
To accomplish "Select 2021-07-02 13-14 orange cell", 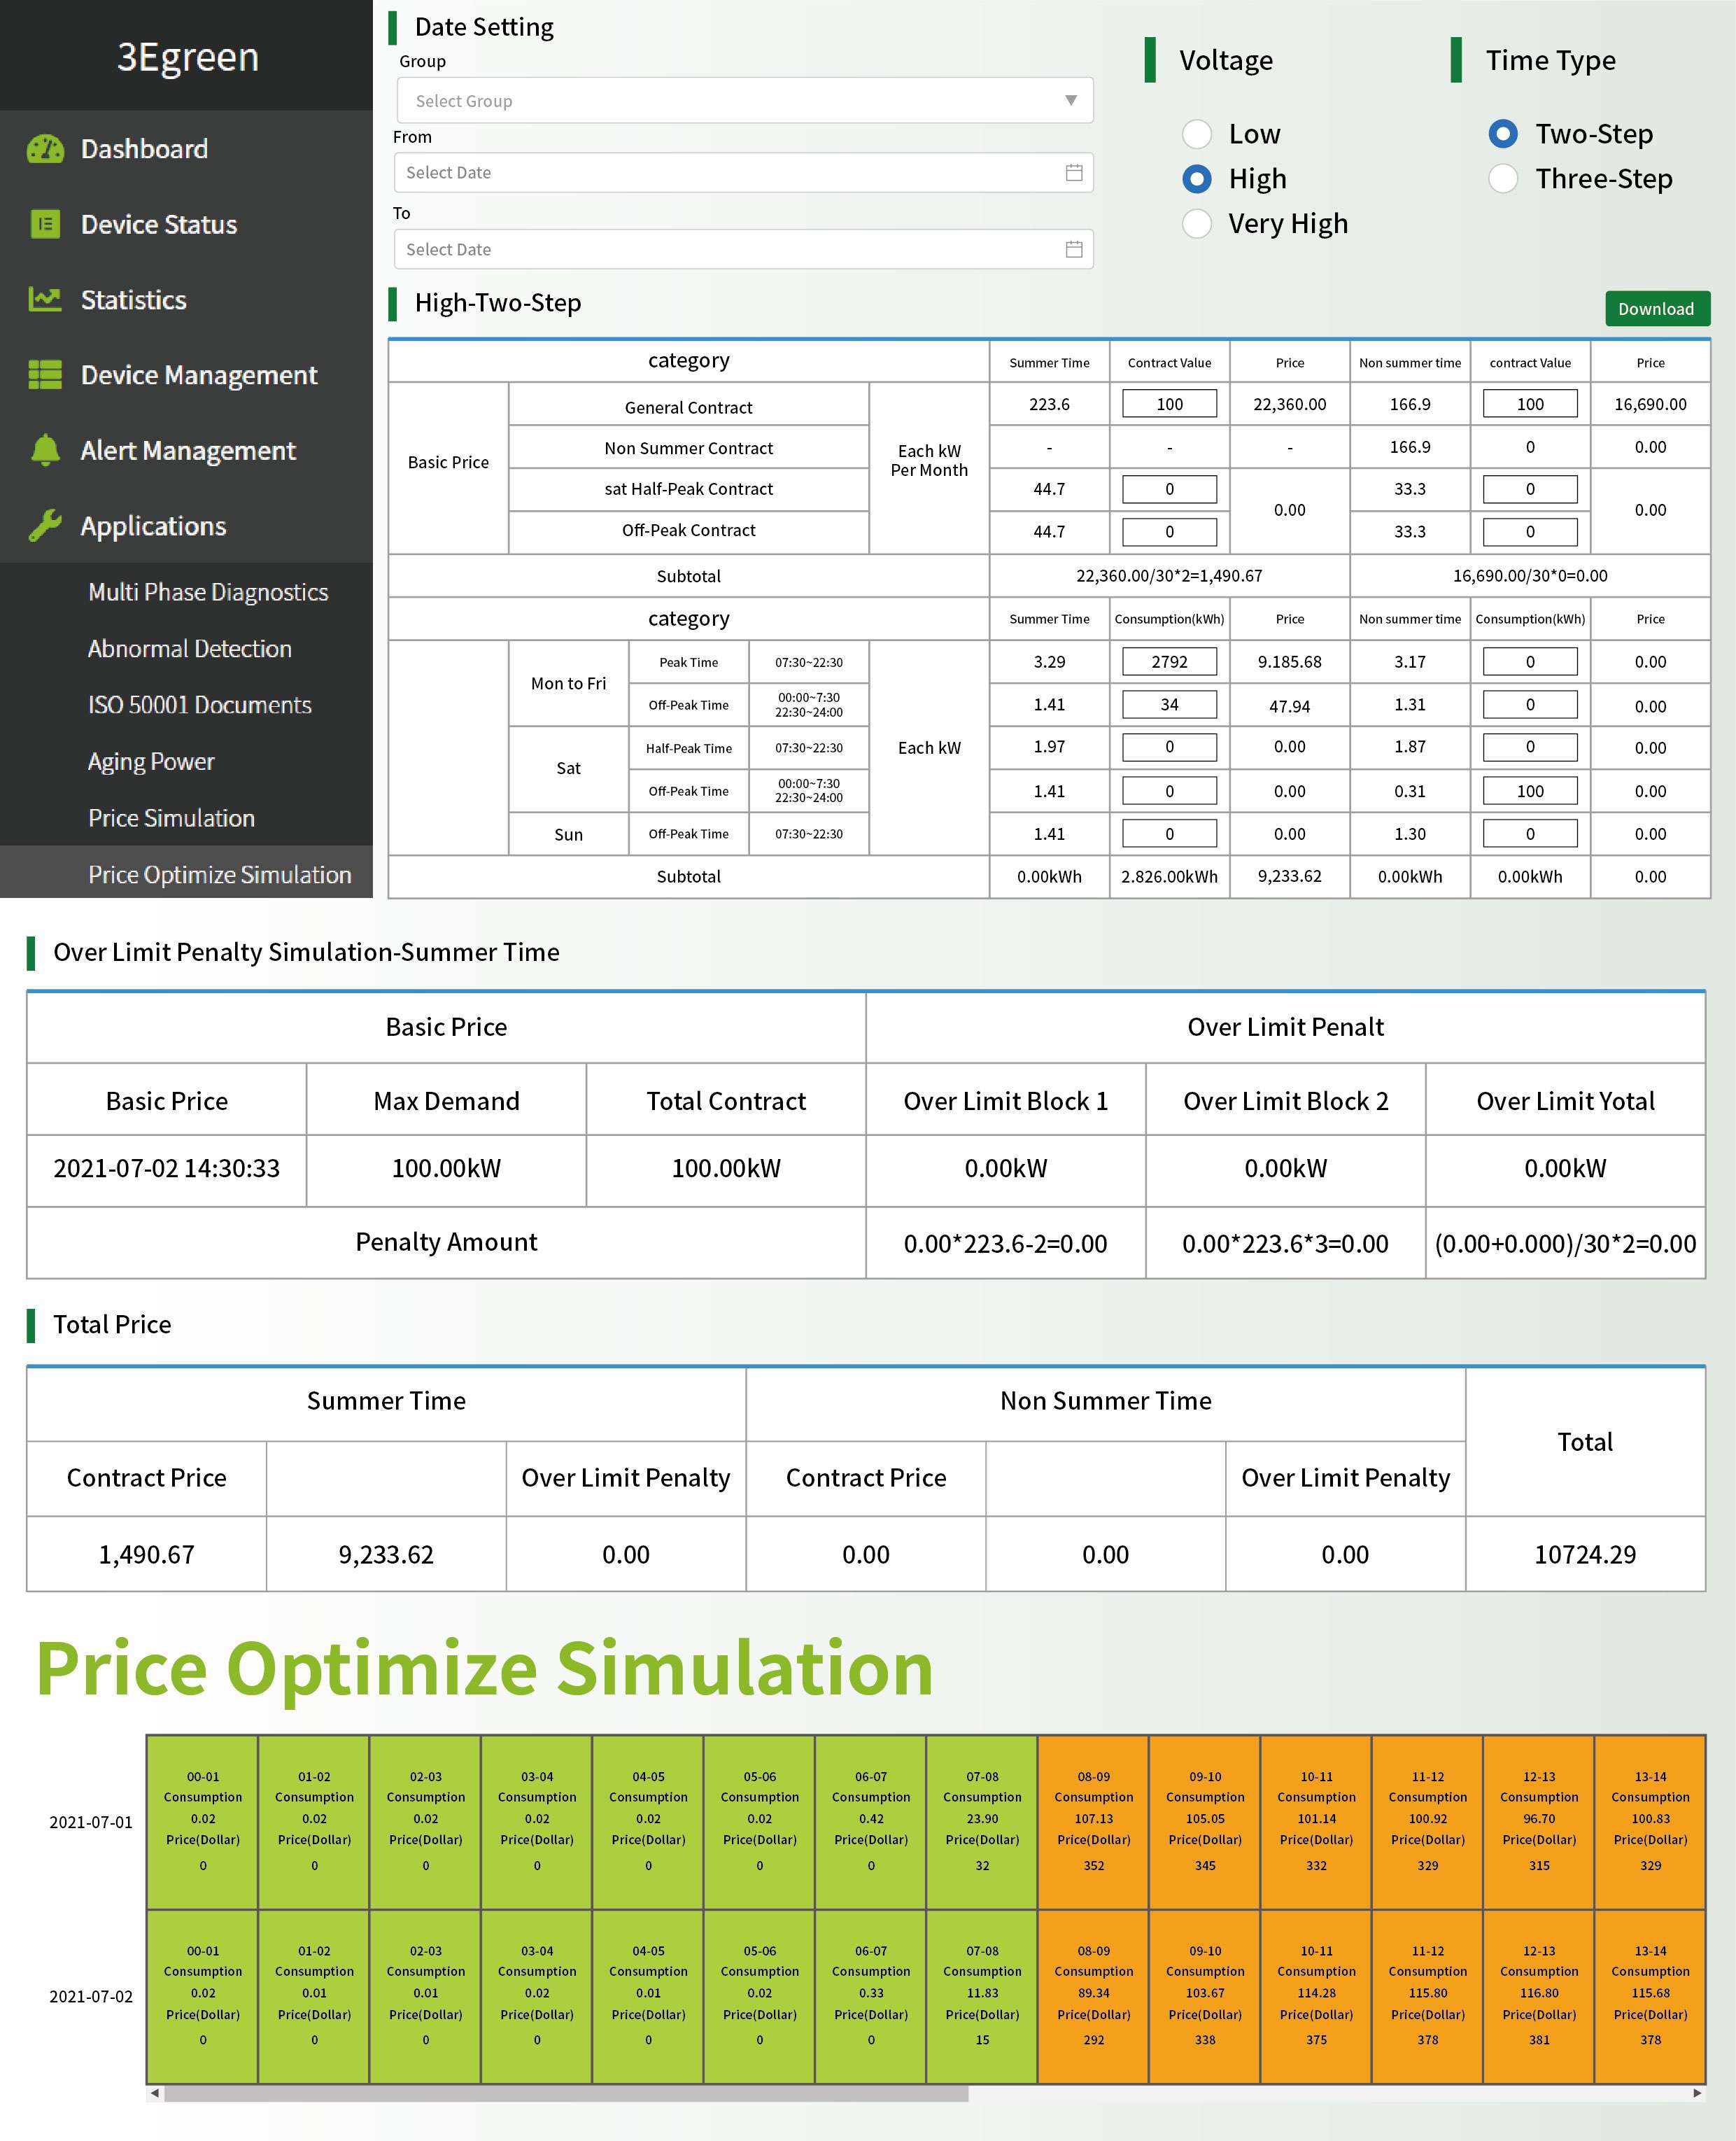I will 1650,1997.
